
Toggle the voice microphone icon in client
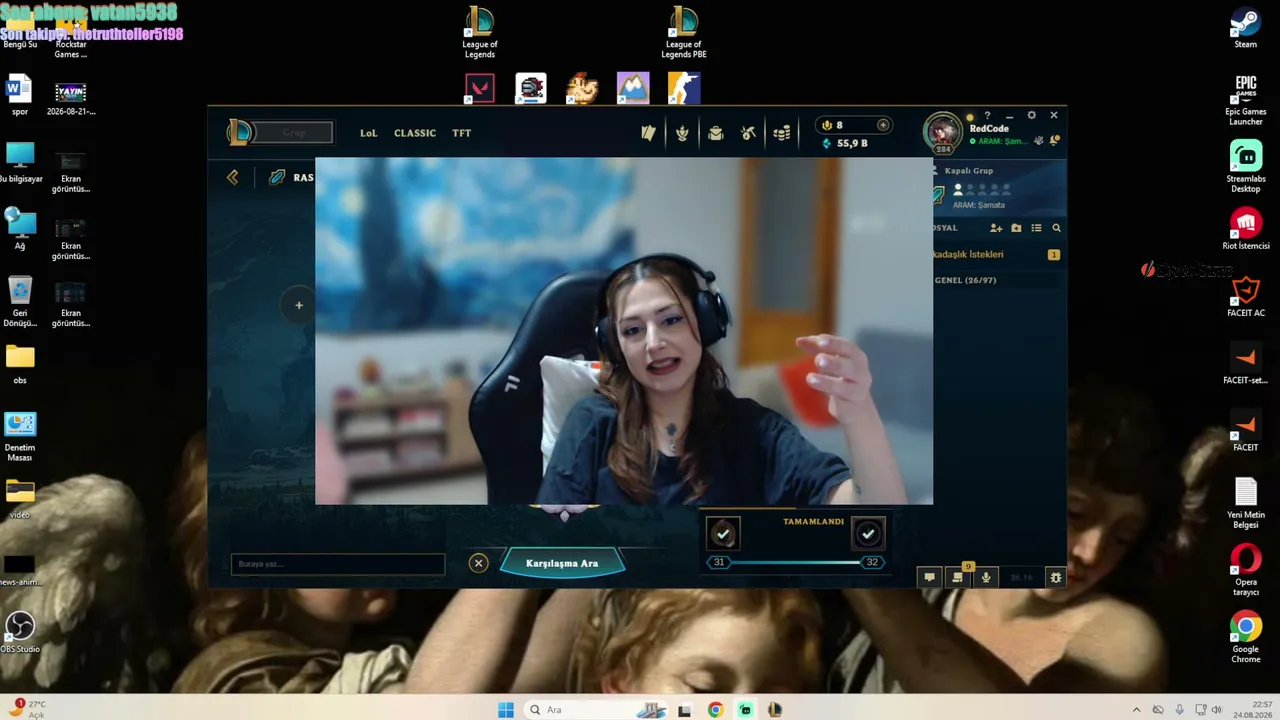pos(986,577)
